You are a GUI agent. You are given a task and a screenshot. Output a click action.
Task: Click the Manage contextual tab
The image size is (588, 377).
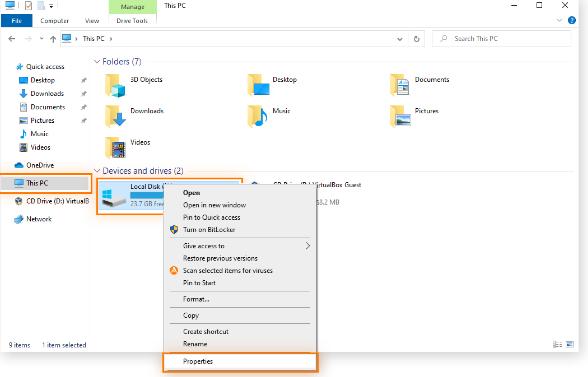click(x=132, y=6)
